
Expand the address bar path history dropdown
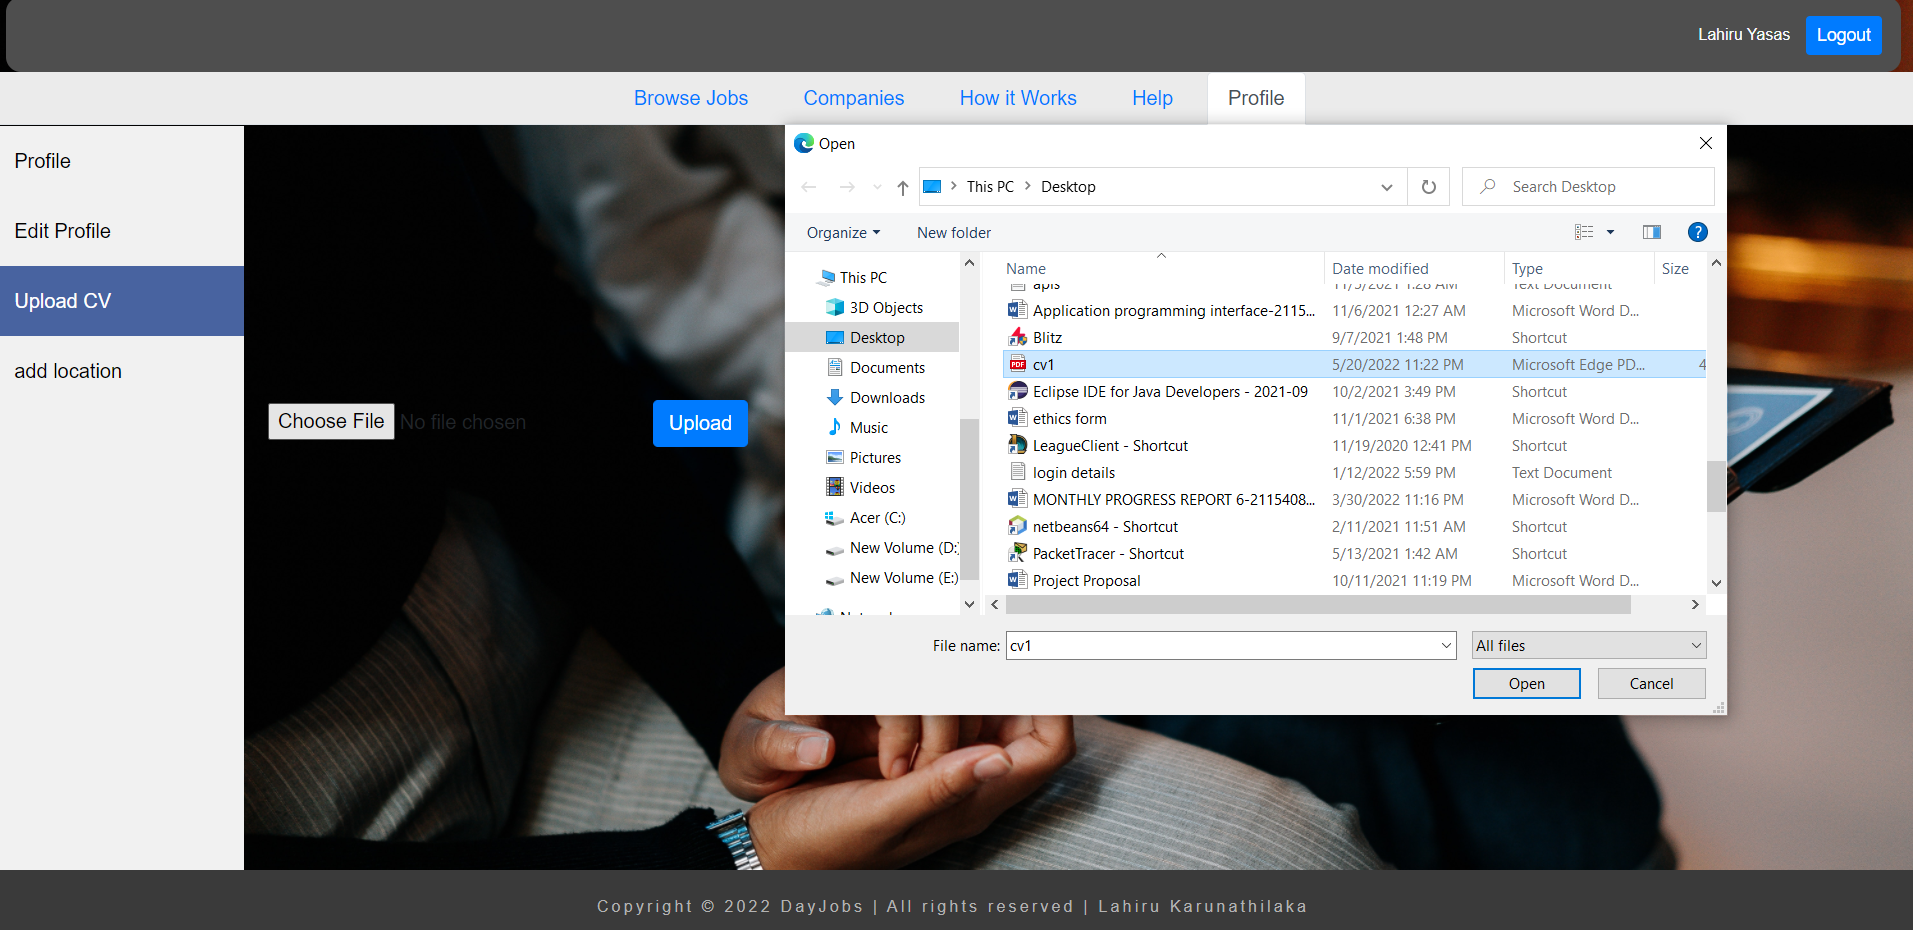click(x=1386, y=187)
